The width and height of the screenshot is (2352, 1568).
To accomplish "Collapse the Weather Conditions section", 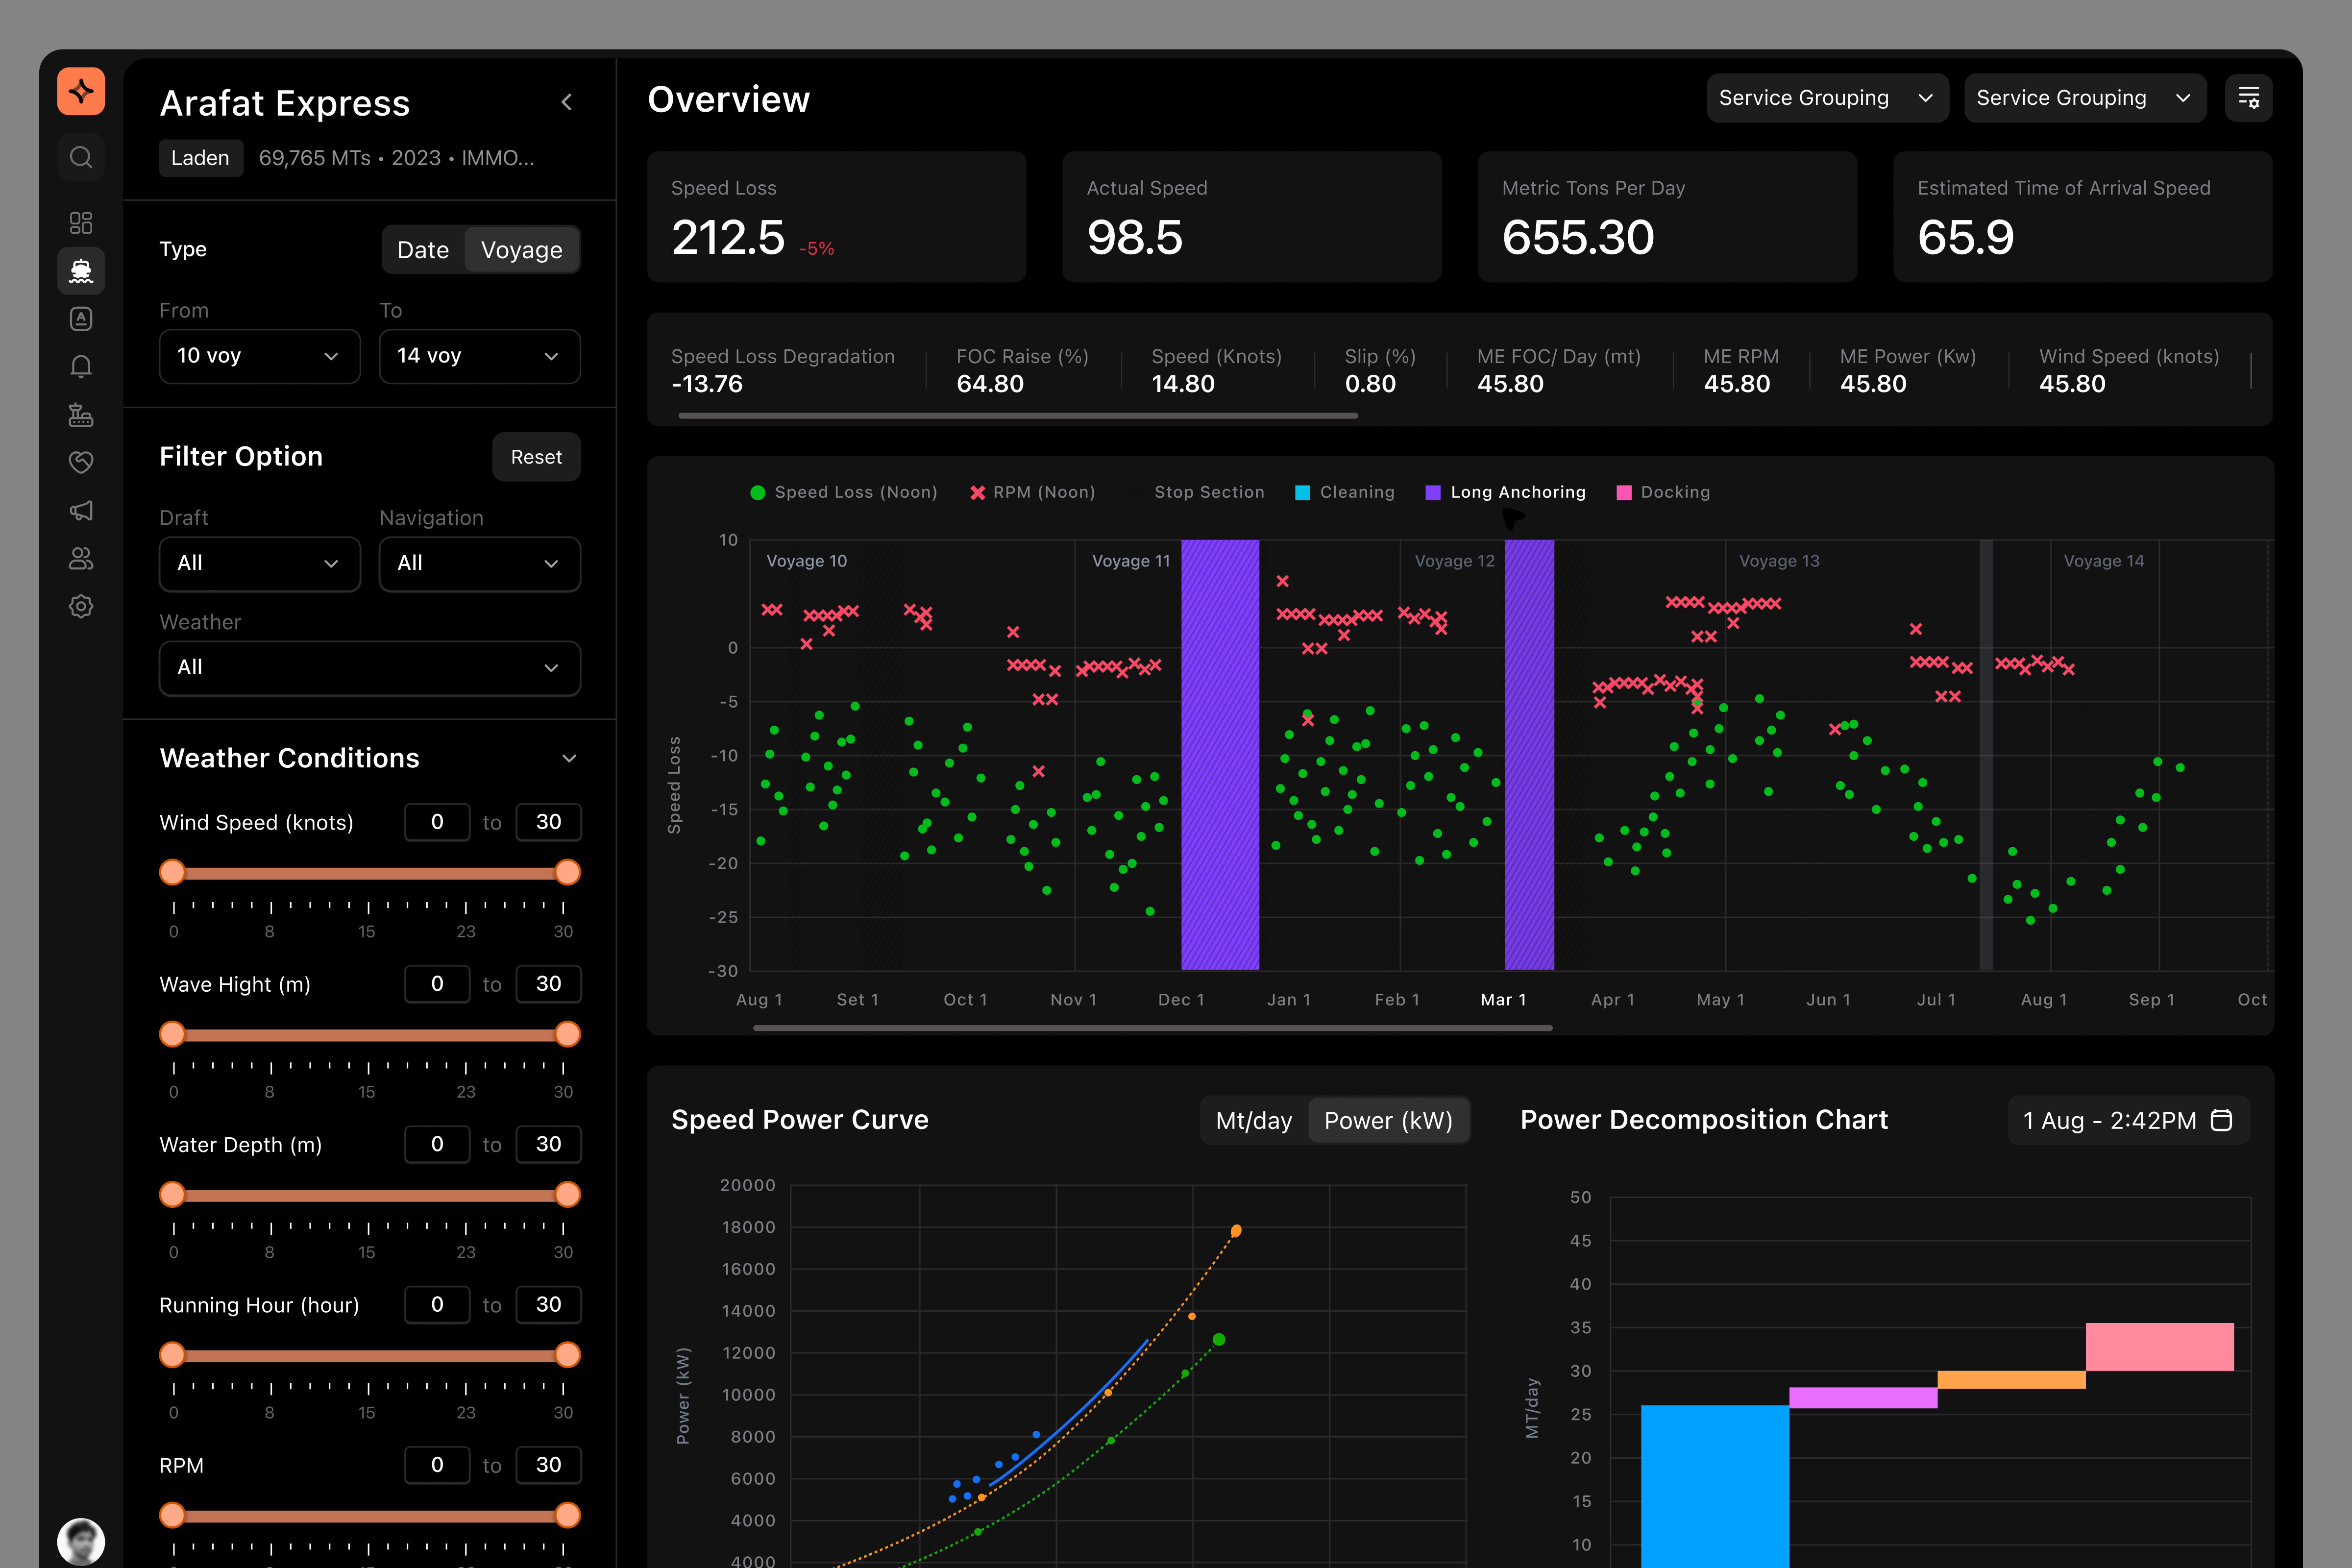I will click(569, 758).
